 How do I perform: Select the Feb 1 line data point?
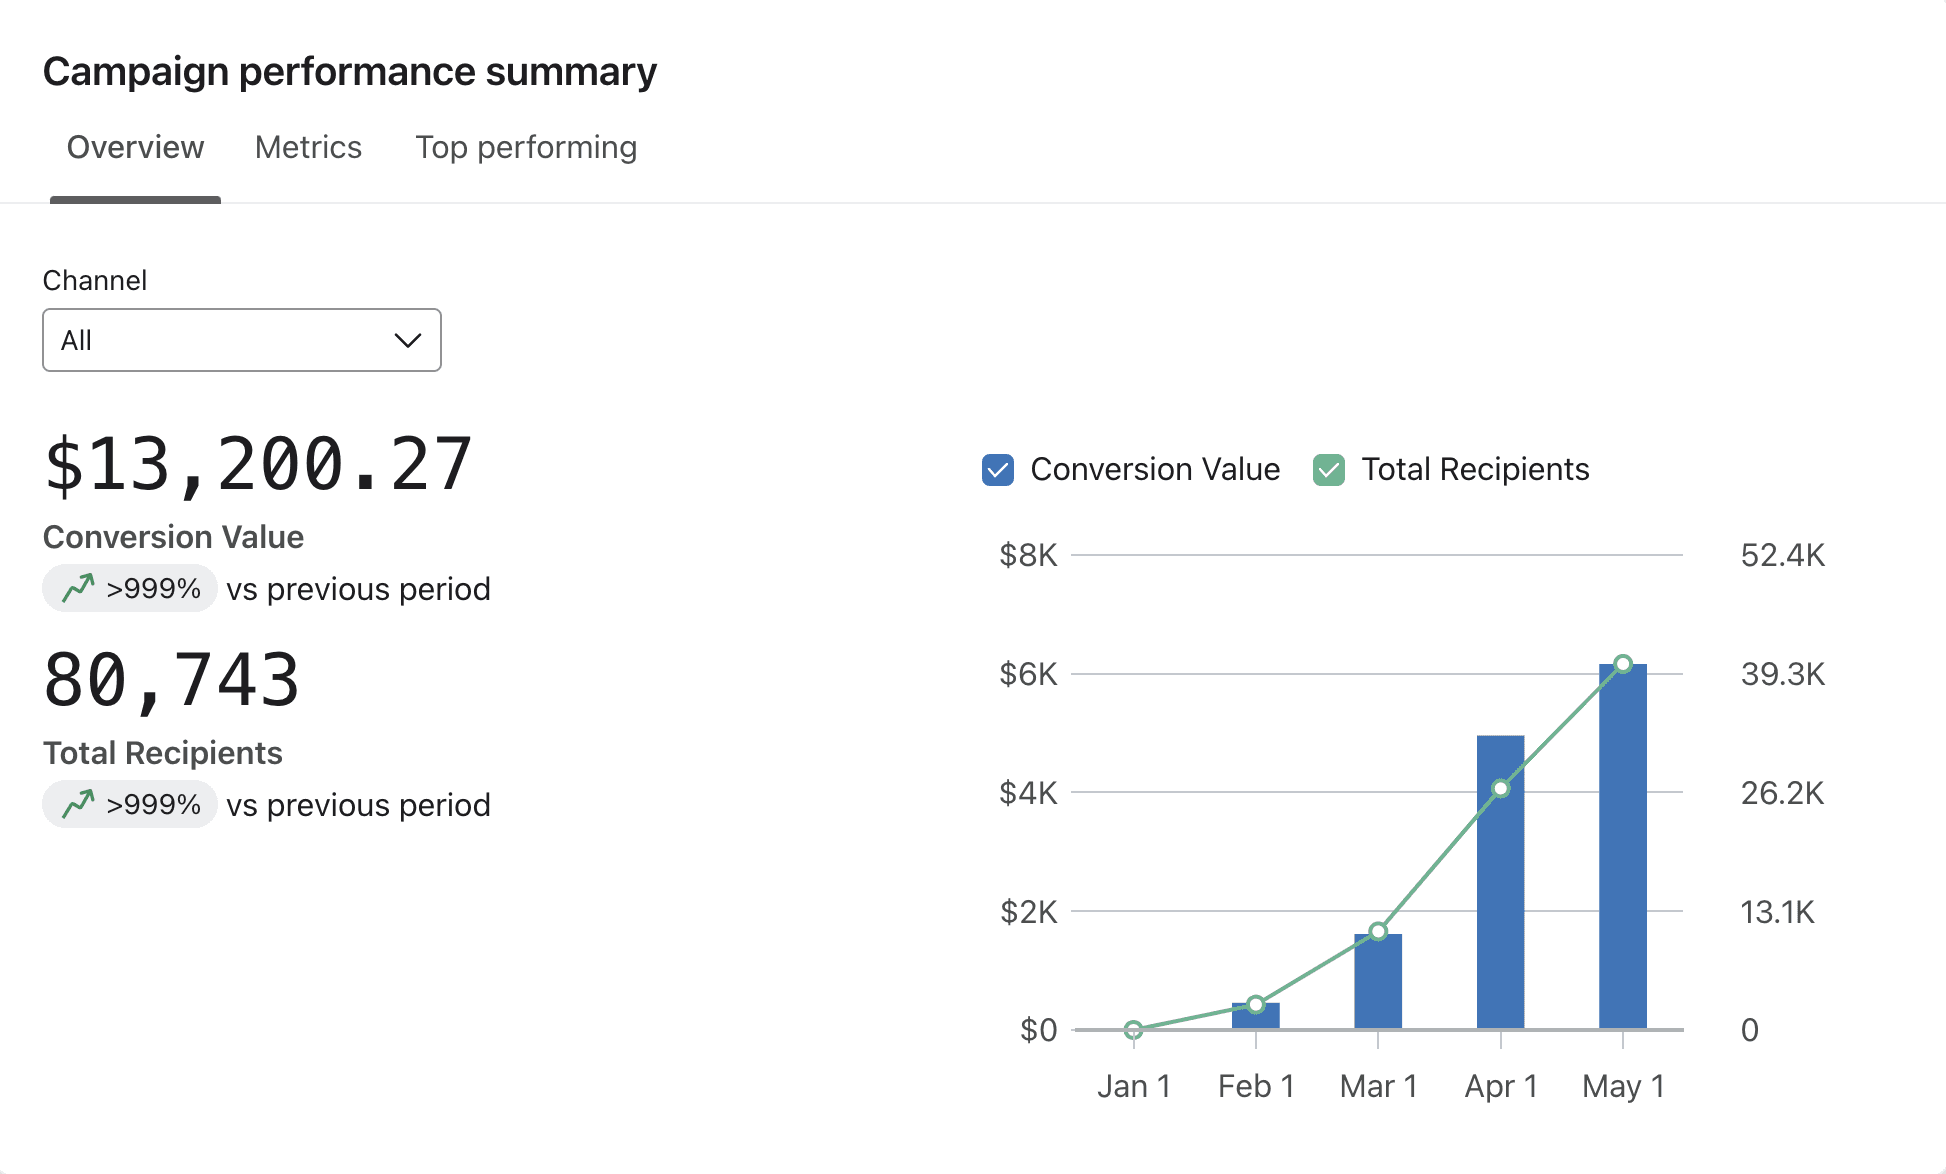click(1256, 1004)
